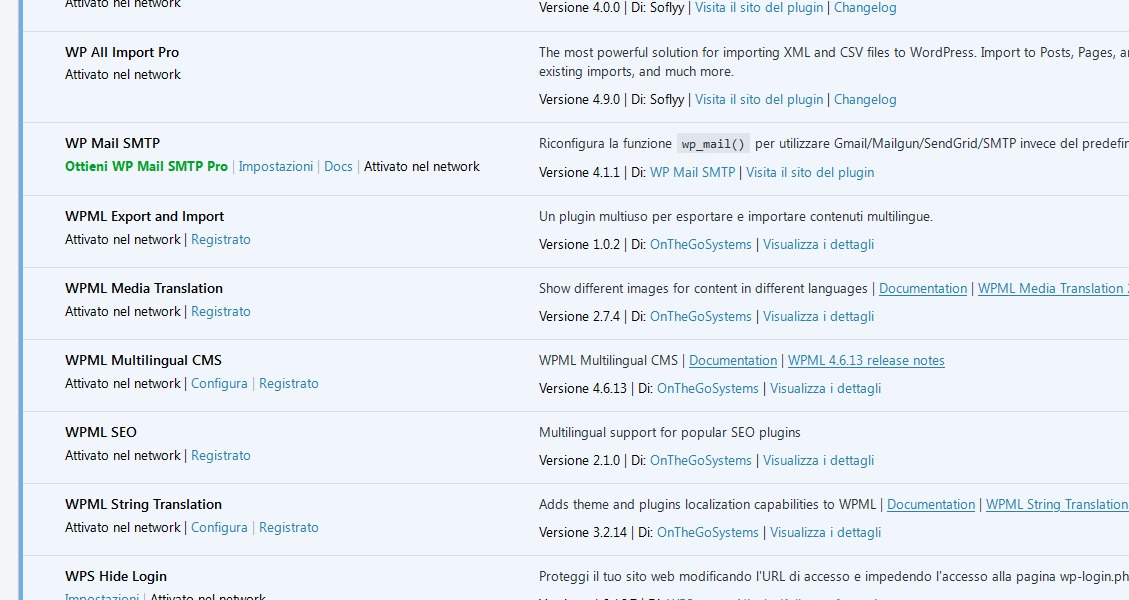This screenshot has height=600, width=1129.
Task: Select the WPML Export and Import title
Action: [x=144, y=216]
